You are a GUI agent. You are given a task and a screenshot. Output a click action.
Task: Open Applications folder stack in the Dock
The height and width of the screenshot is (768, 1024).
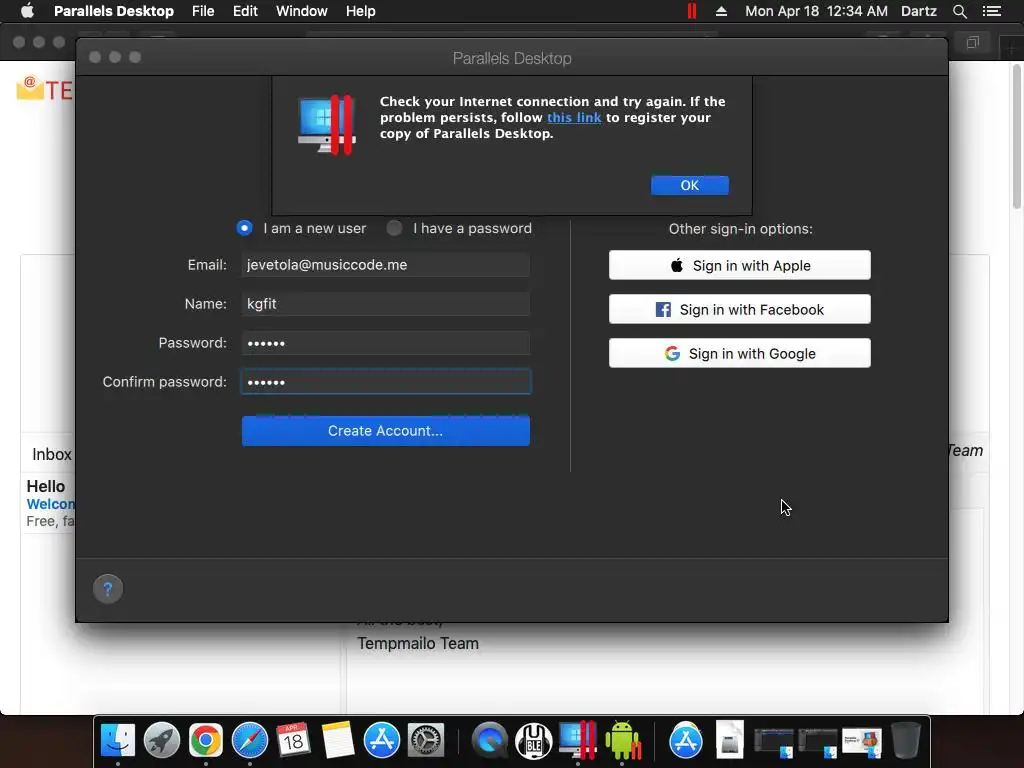pos(686,741)
